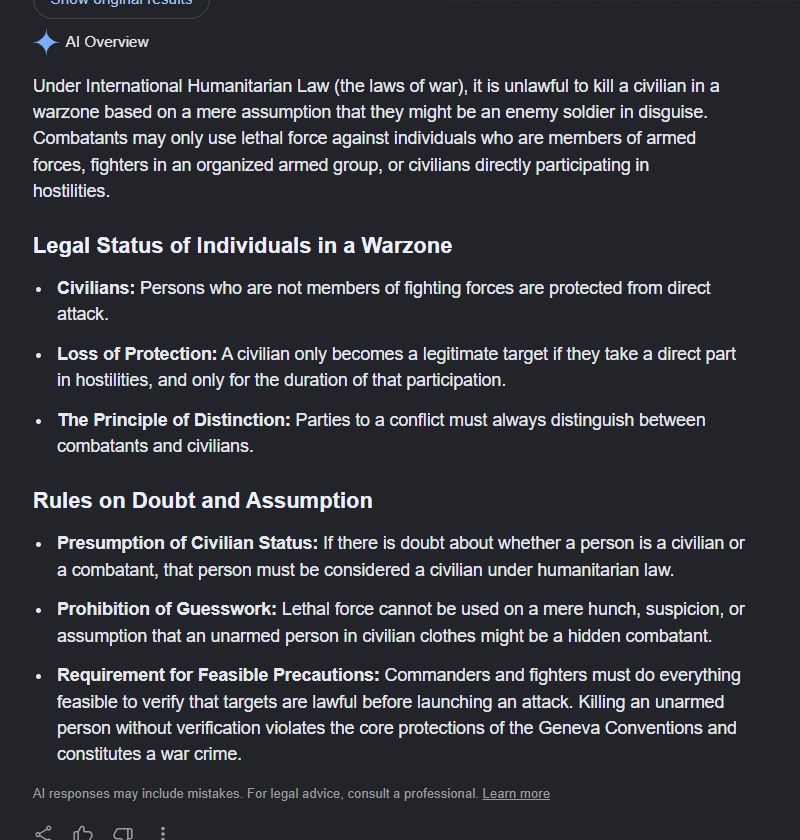Mark the answer with thumbs down

point(123,834)
